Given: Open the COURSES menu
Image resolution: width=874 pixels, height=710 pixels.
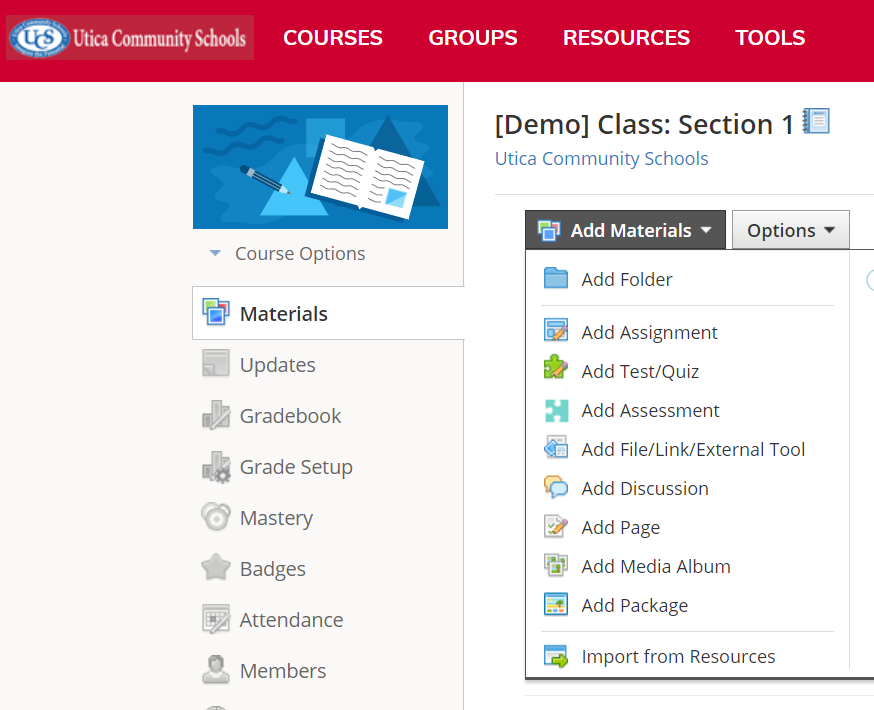Looking at the screenshot, I should (333, 38).
